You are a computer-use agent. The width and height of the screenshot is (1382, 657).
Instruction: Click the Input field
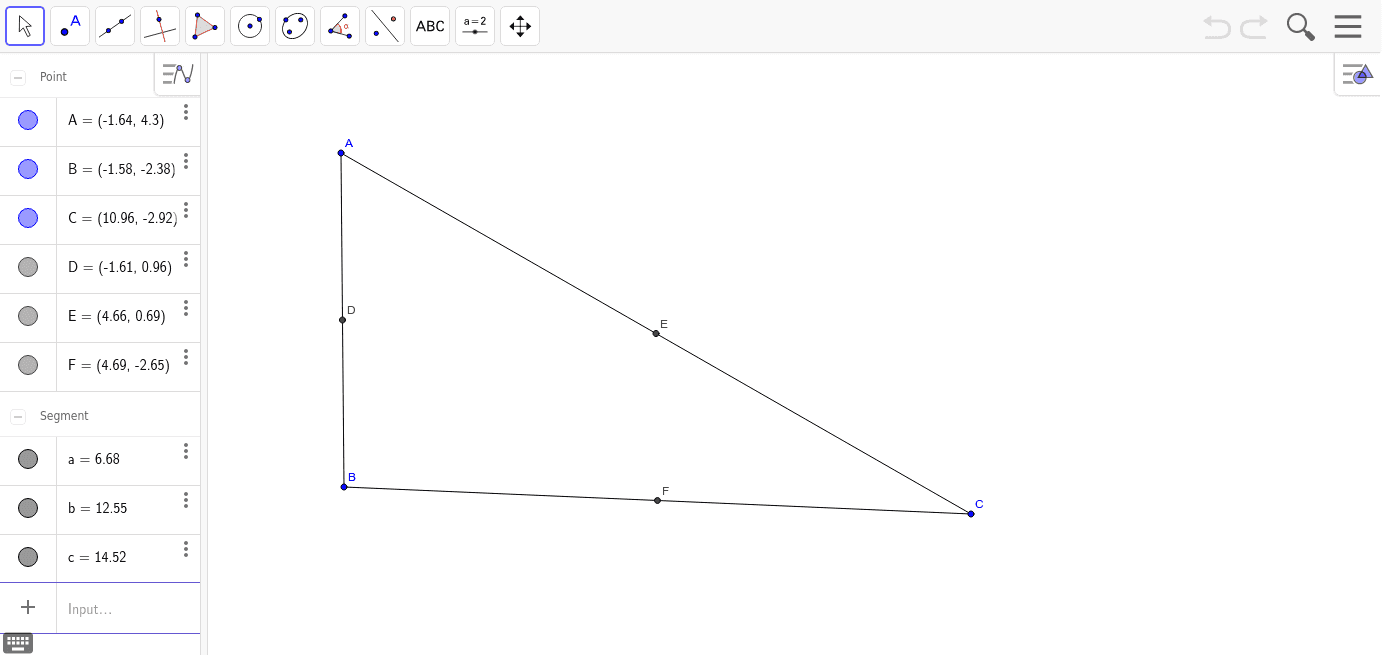[x=128, y=609]
